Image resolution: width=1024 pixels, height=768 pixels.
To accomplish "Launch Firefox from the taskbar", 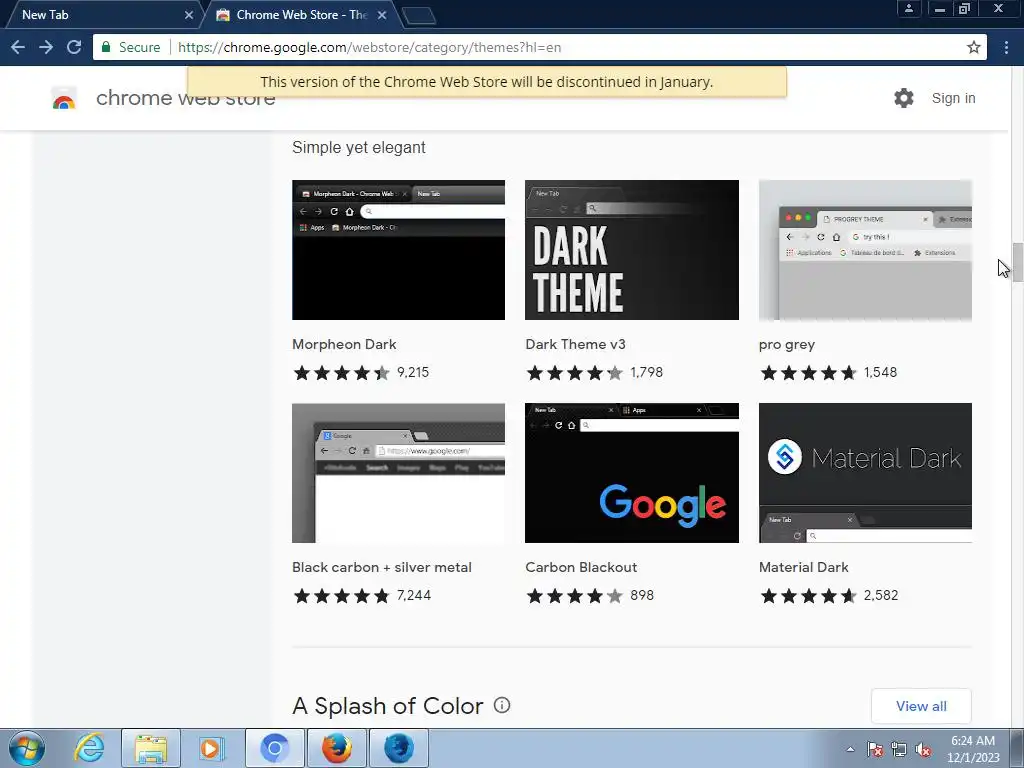I will pos(336,748).
